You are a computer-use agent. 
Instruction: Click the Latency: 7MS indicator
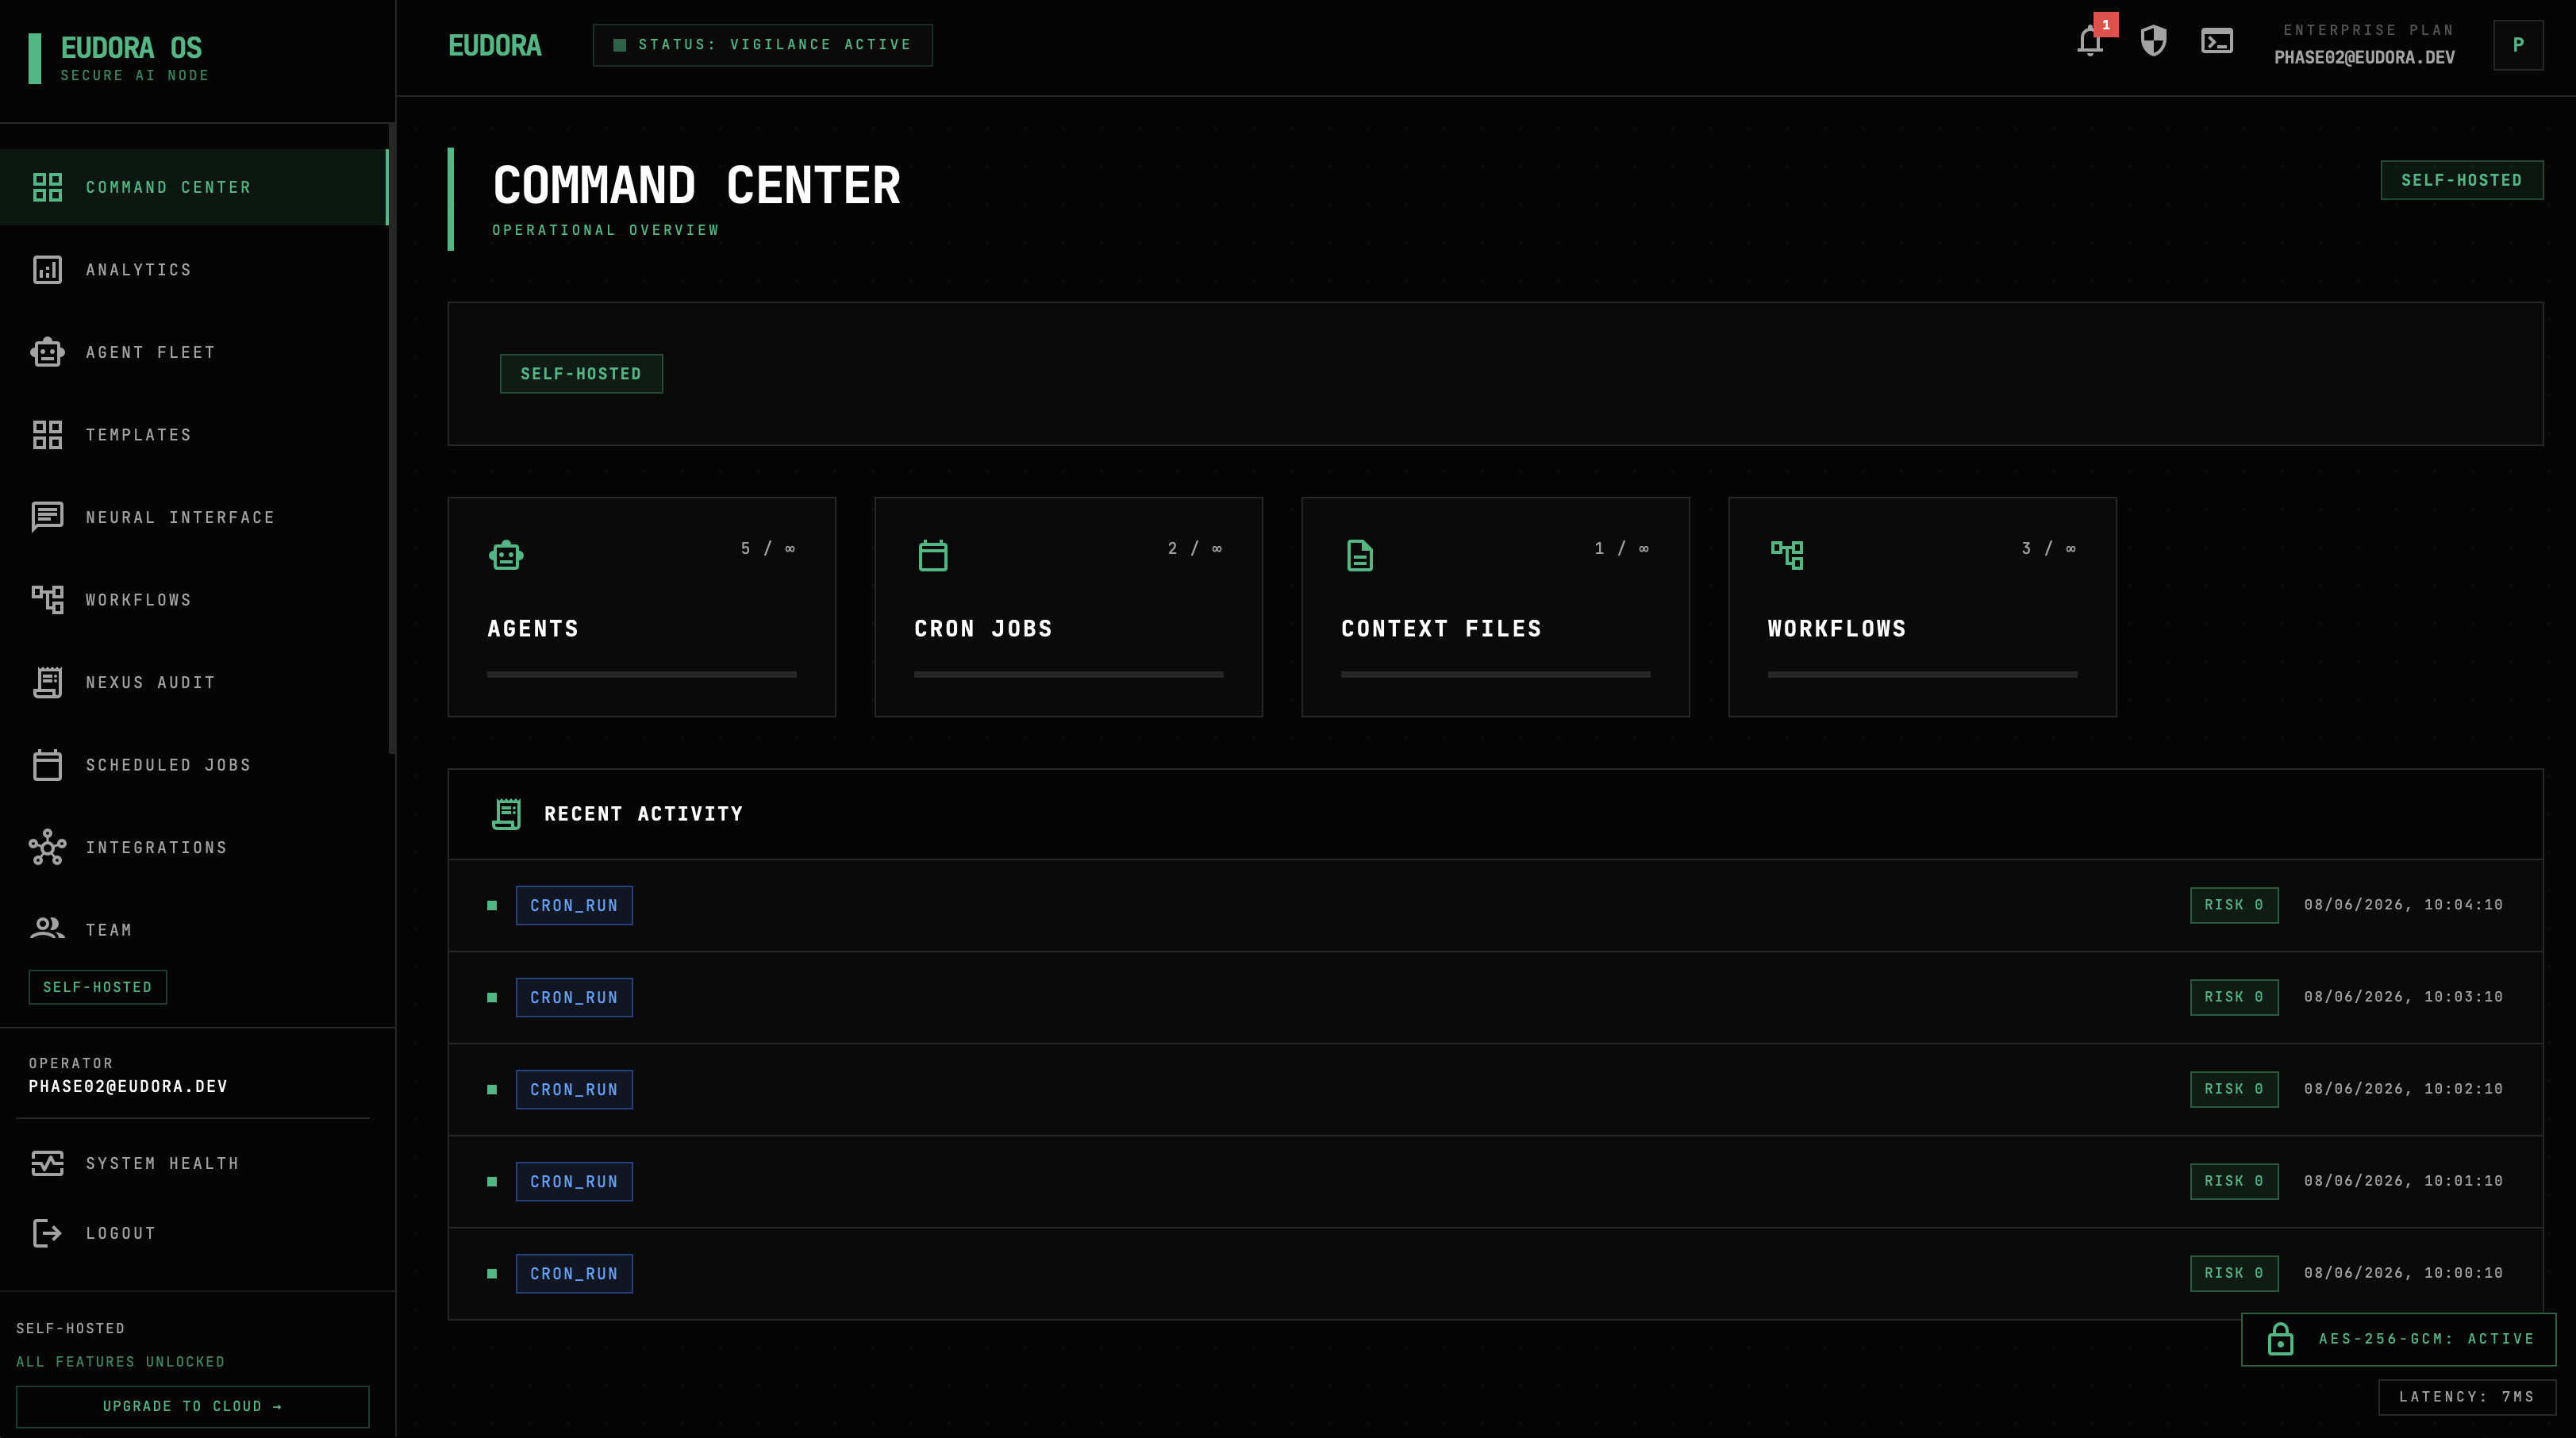pyautogui.click(x=2466, y=1397)
